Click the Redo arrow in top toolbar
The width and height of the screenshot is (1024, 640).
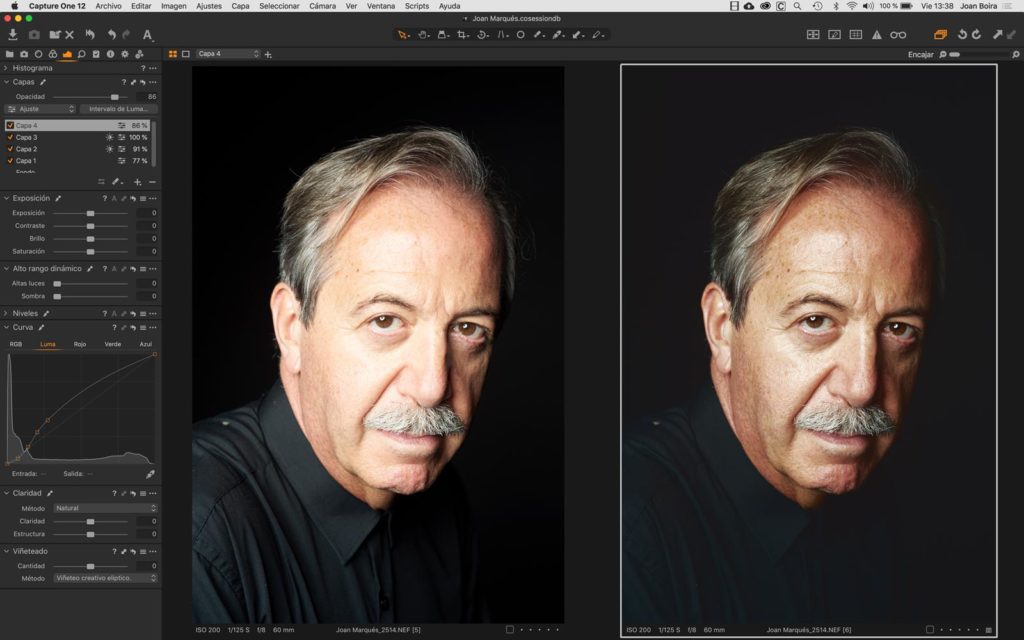[126, 35]
